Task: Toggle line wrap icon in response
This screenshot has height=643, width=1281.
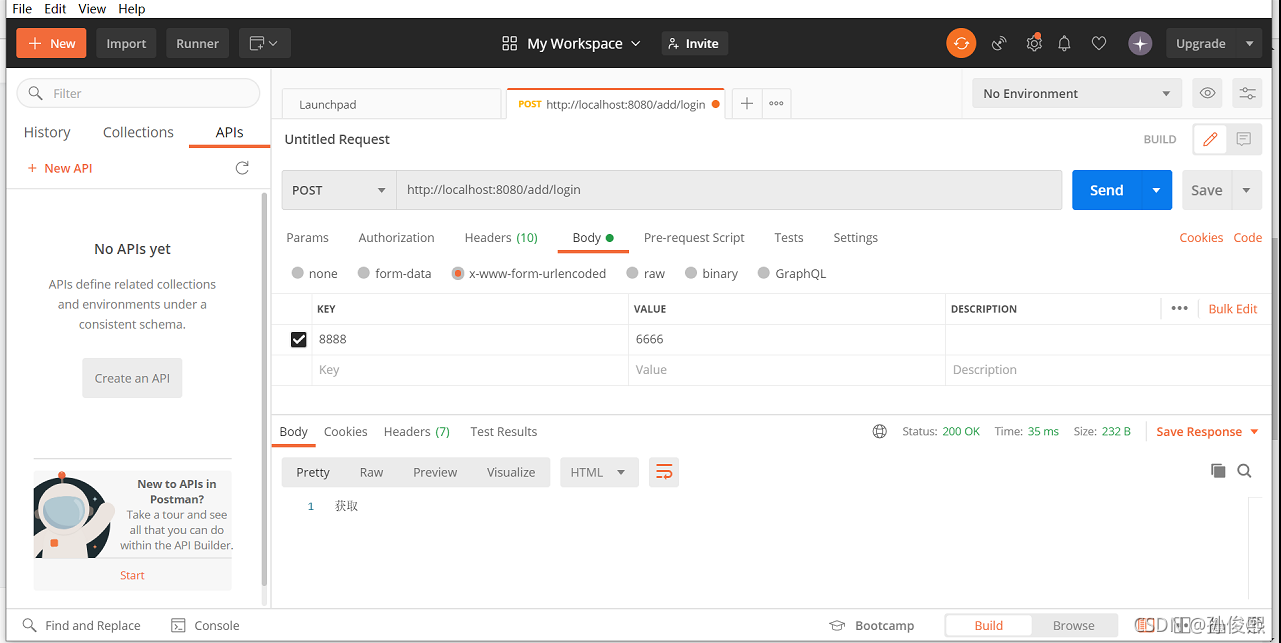Action: [664, 472]
